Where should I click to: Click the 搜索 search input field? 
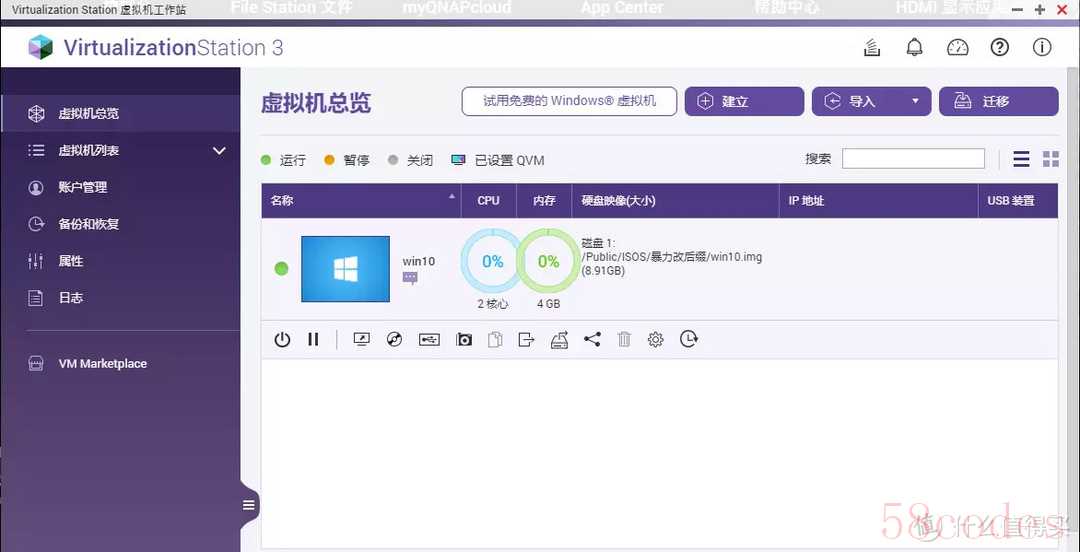913,159
